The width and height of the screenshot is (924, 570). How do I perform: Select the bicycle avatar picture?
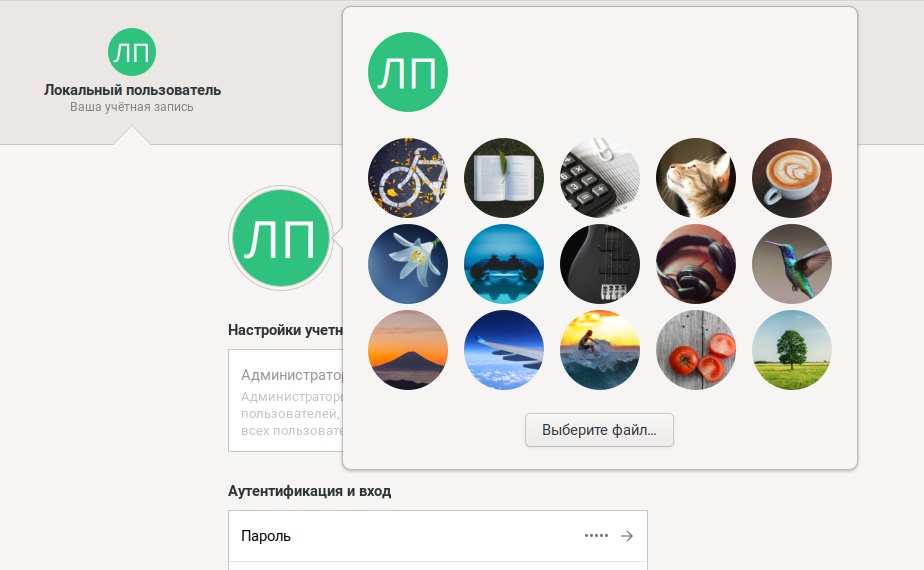408,178
